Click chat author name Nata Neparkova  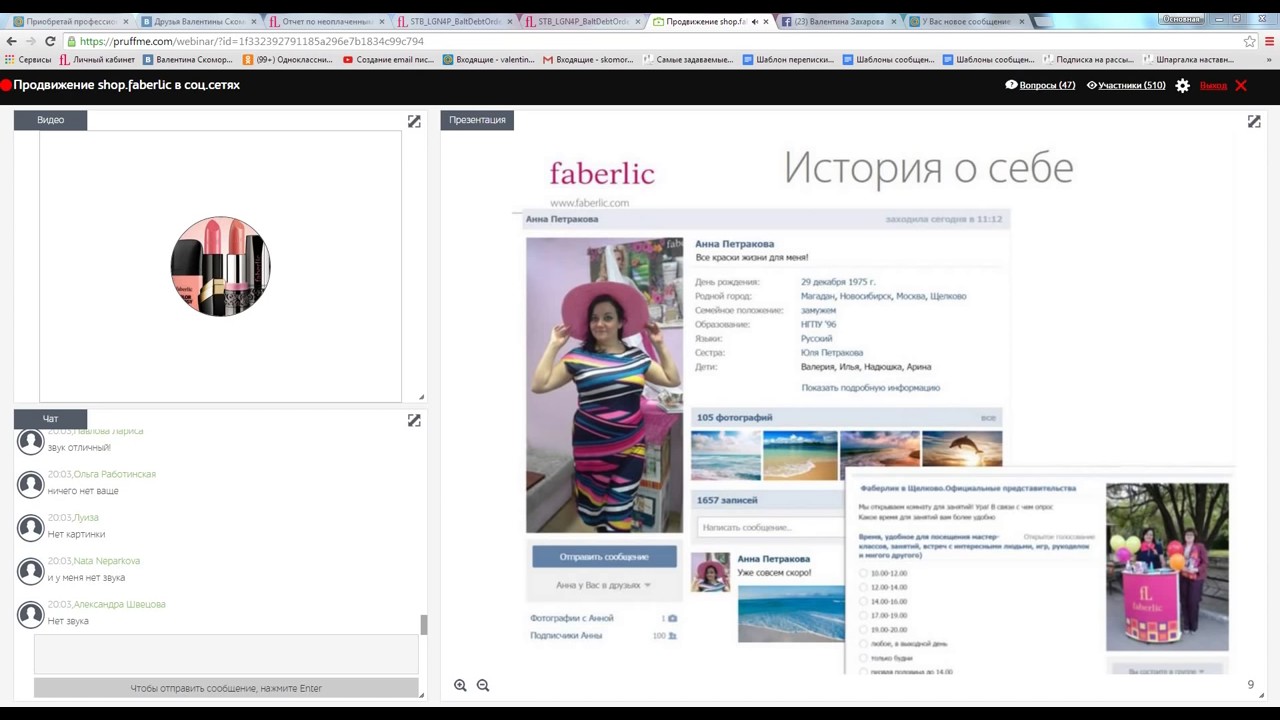coord(107,561)
